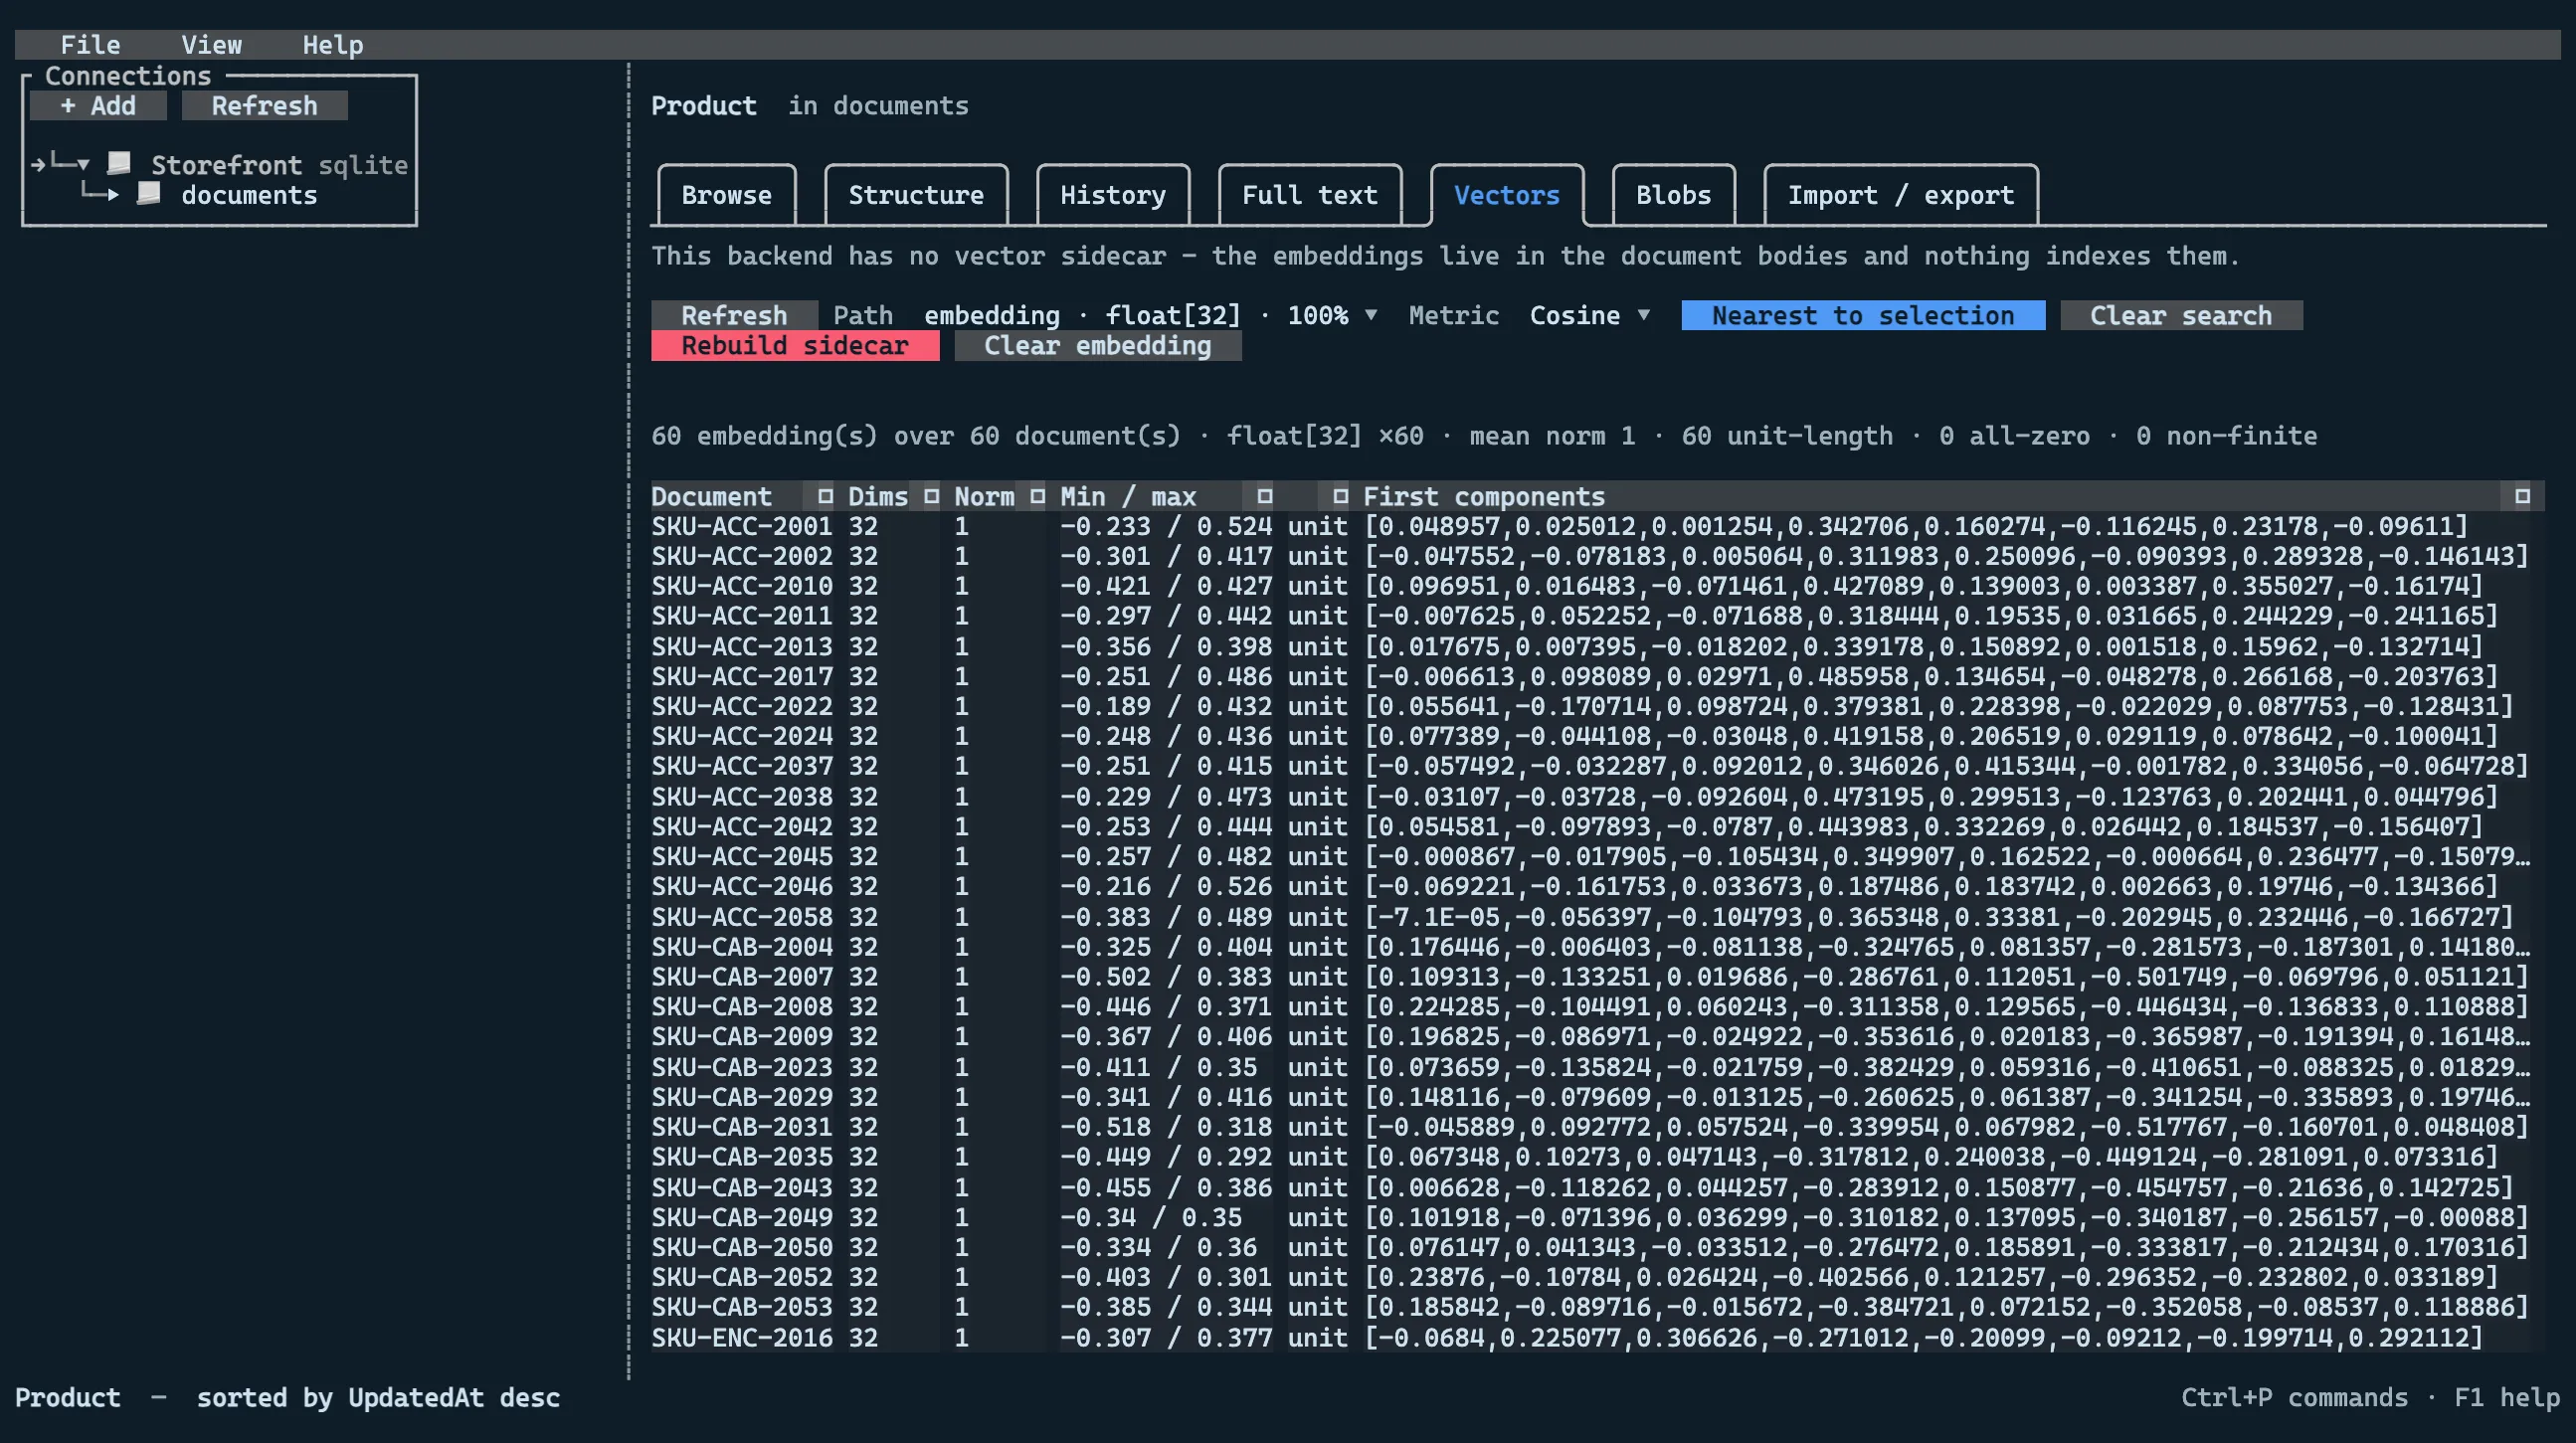Open the File menu
This screenshot has width=2576, height=1443.
[x=90, y=45]
